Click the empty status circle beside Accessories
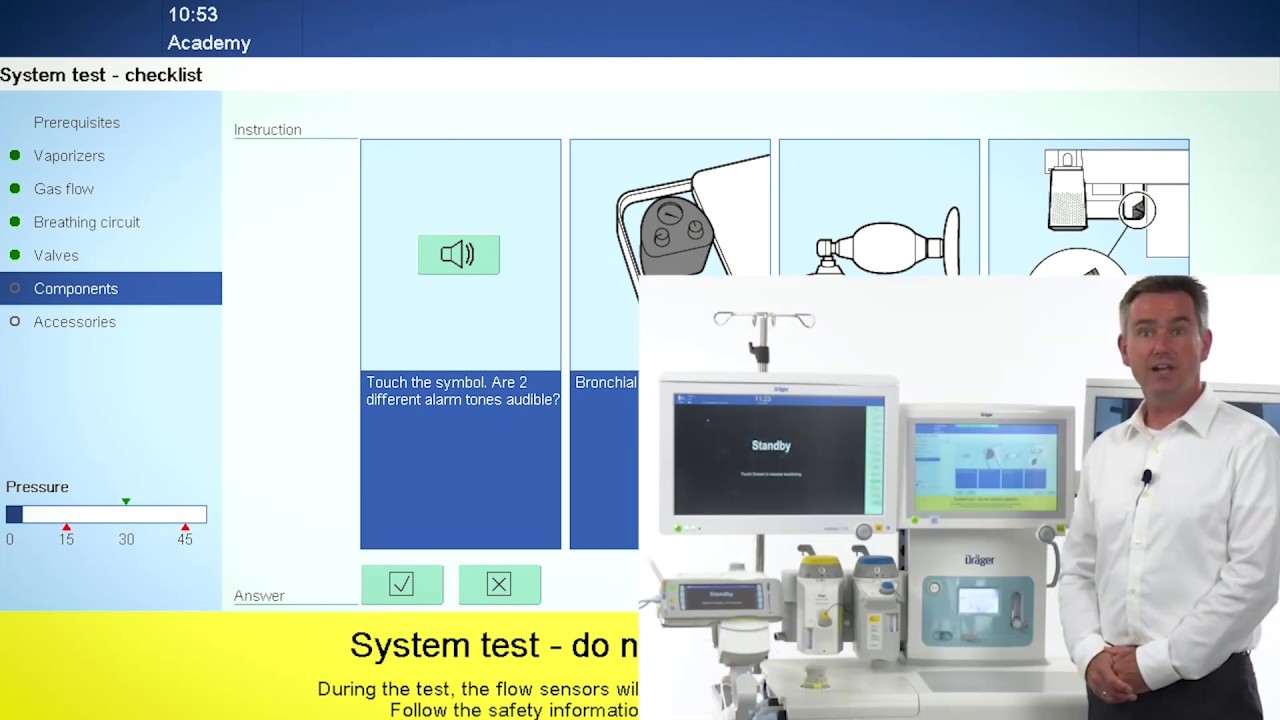Screen dimensions: 1280x720 click(14, 321)
